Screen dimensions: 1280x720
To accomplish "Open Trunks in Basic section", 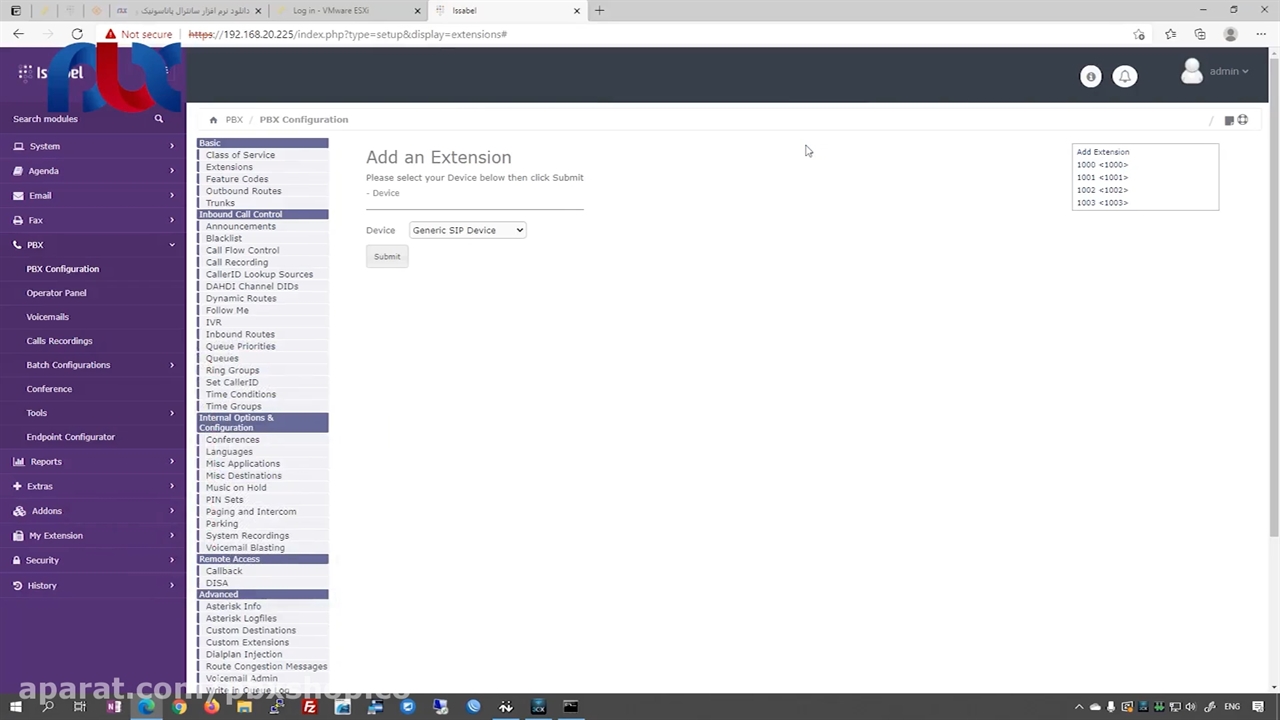I will [220, 203].
